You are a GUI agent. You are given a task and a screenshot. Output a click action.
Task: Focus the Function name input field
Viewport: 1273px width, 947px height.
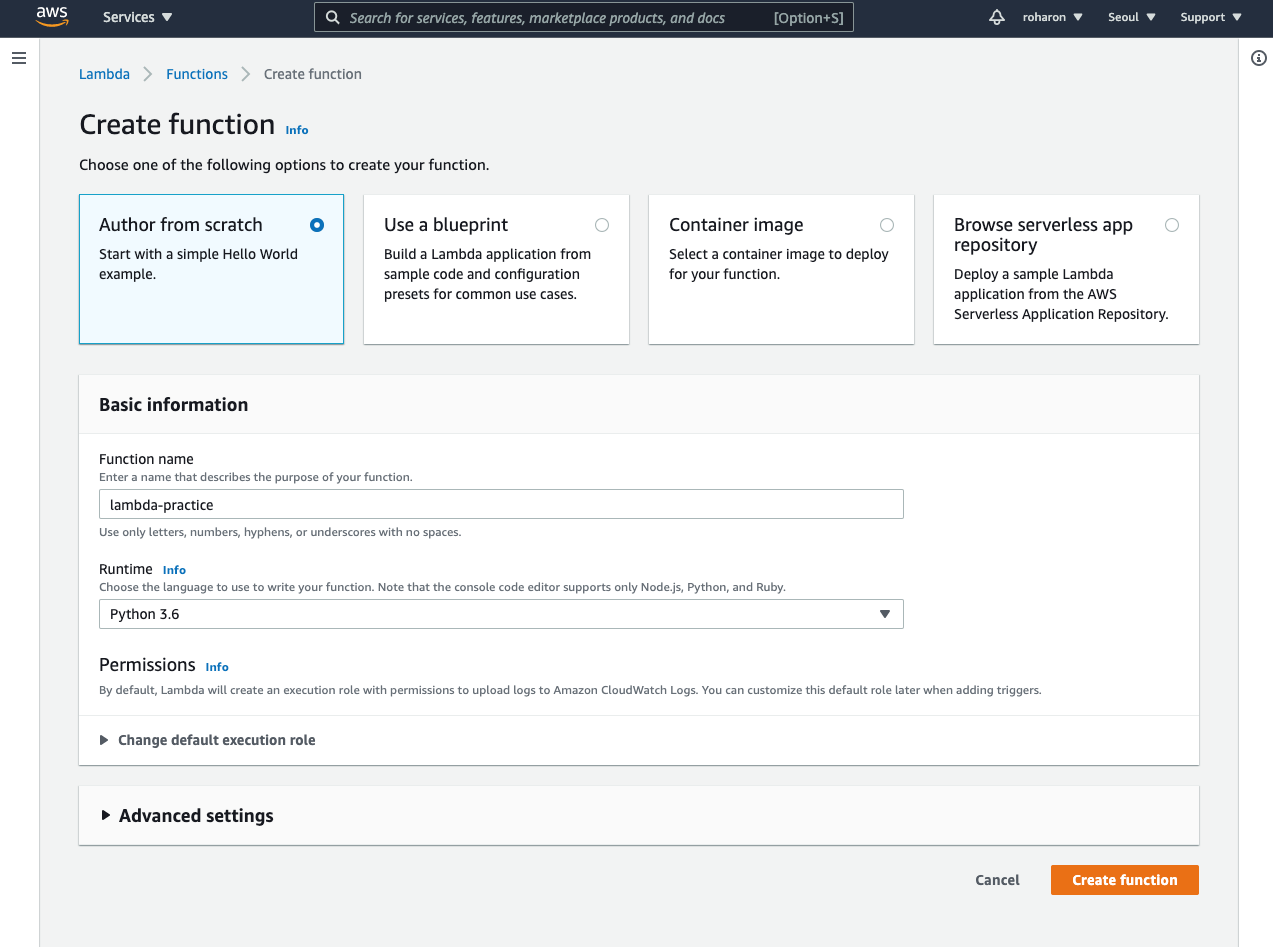[x=501, y=505]
